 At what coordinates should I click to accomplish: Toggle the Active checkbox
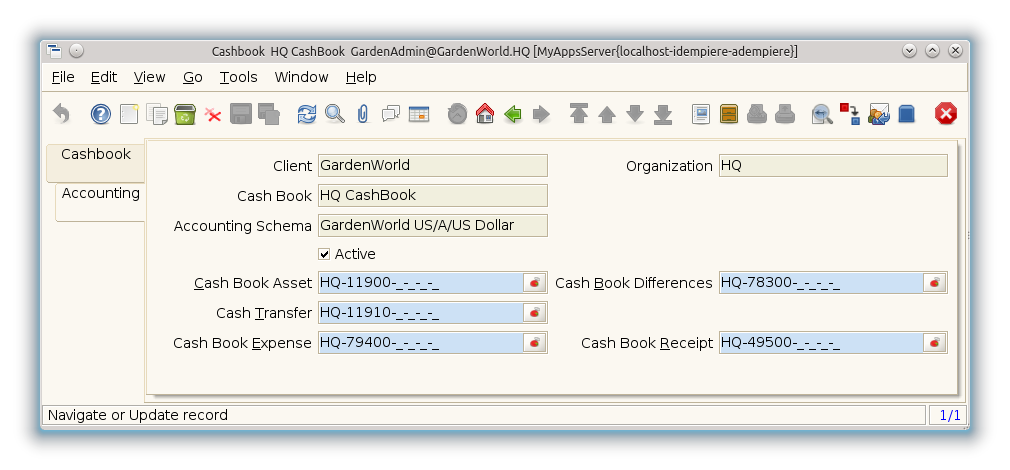tap(324, 254)
